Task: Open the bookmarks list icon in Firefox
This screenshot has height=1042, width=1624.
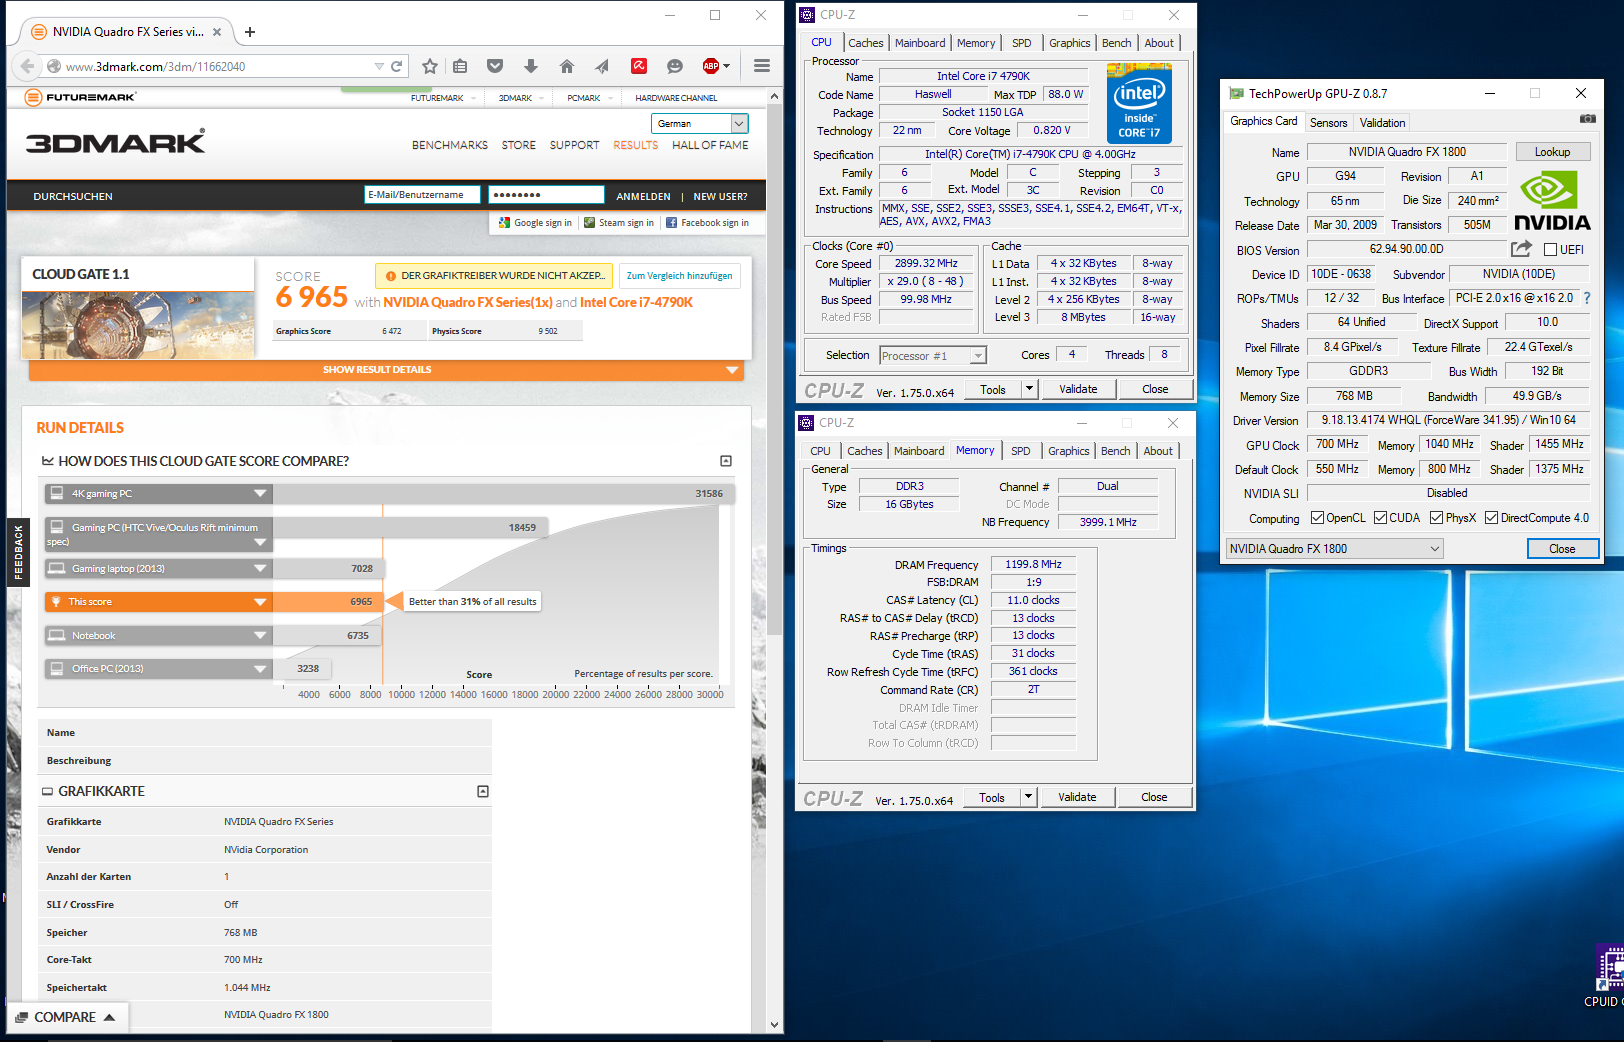Action: (x=460, y=66)
